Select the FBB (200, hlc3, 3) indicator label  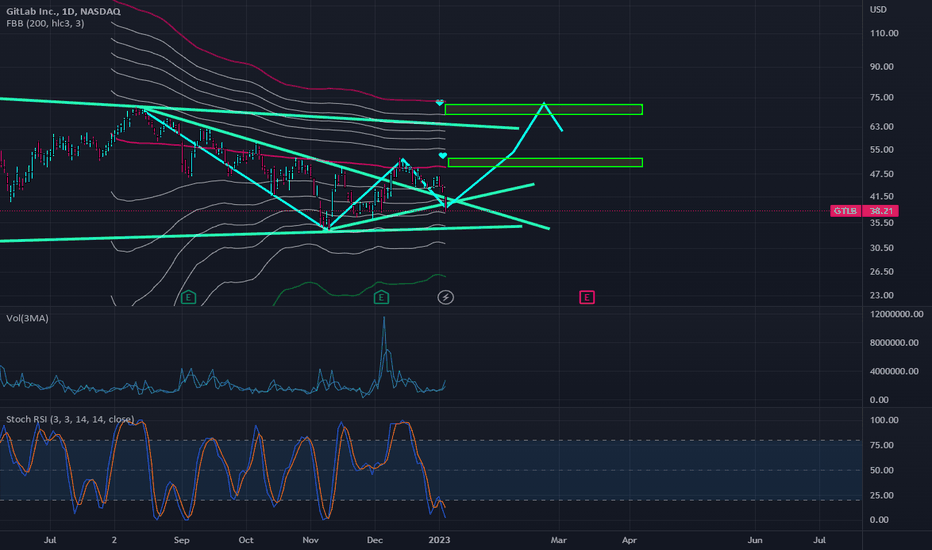[x=45, y=24]
